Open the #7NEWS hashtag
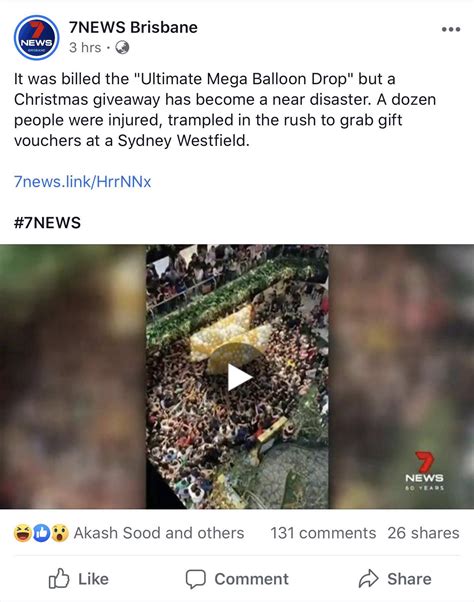The width and height of the screenshot is (474, 602). click(47, 223)
